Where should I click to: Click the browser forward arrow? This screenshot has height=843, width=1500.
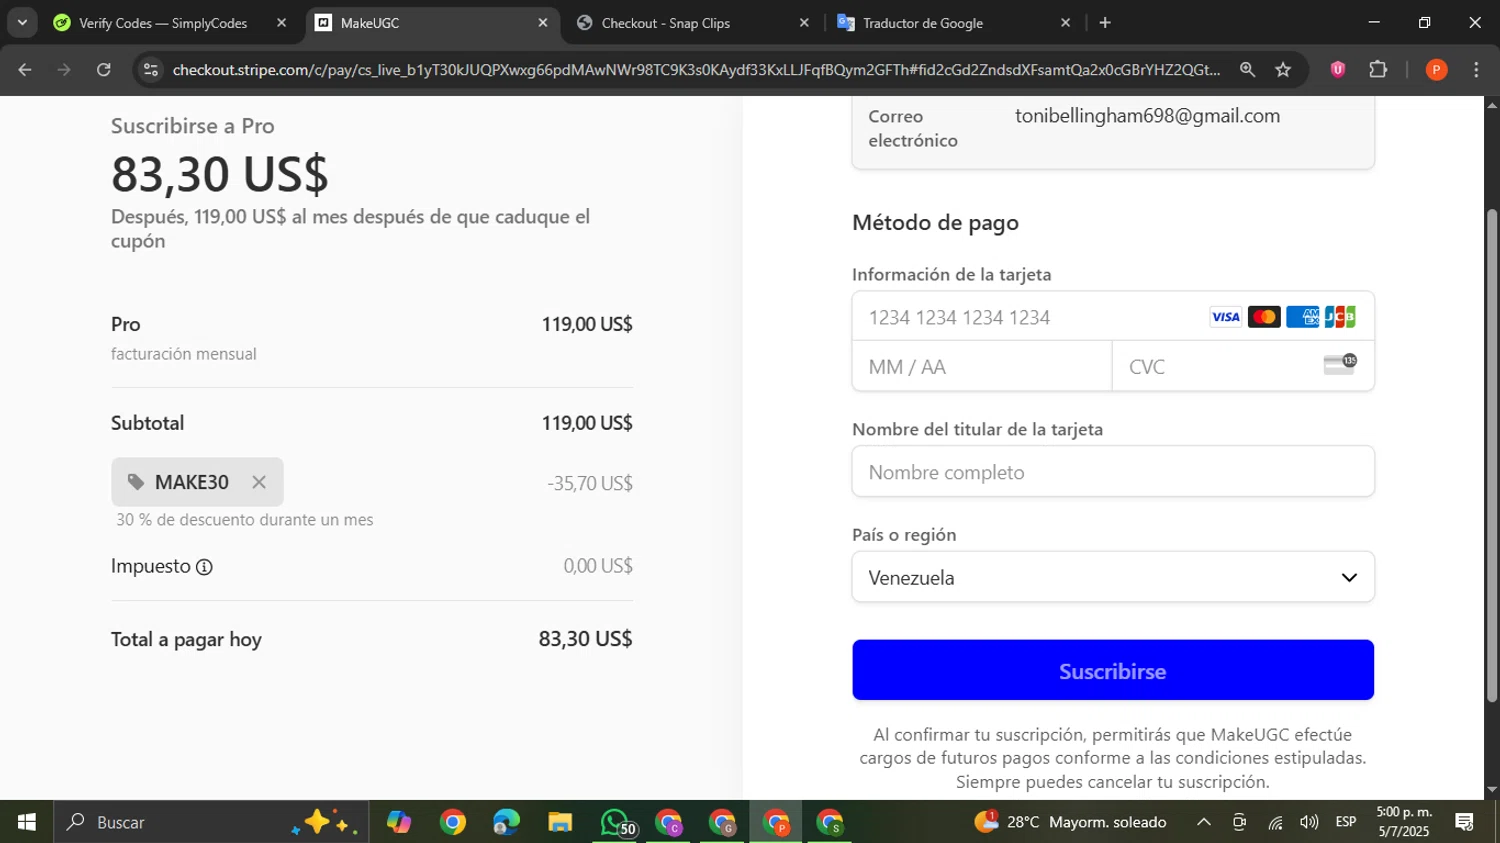64,69
